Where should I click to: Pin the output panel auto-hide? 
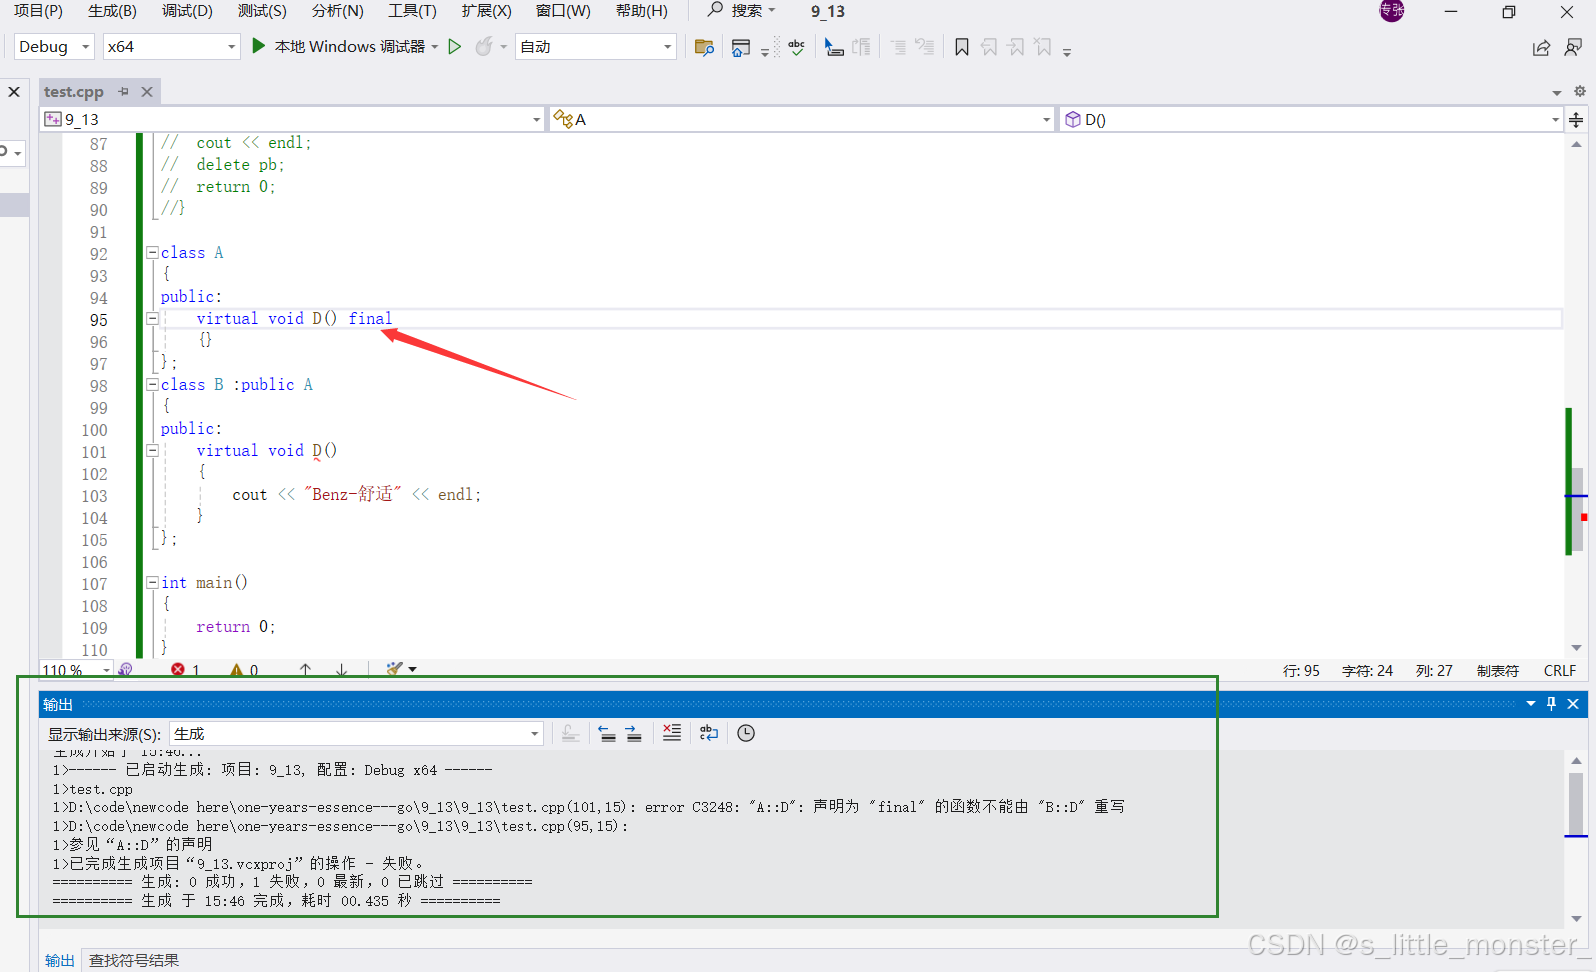pos(1552,704)
